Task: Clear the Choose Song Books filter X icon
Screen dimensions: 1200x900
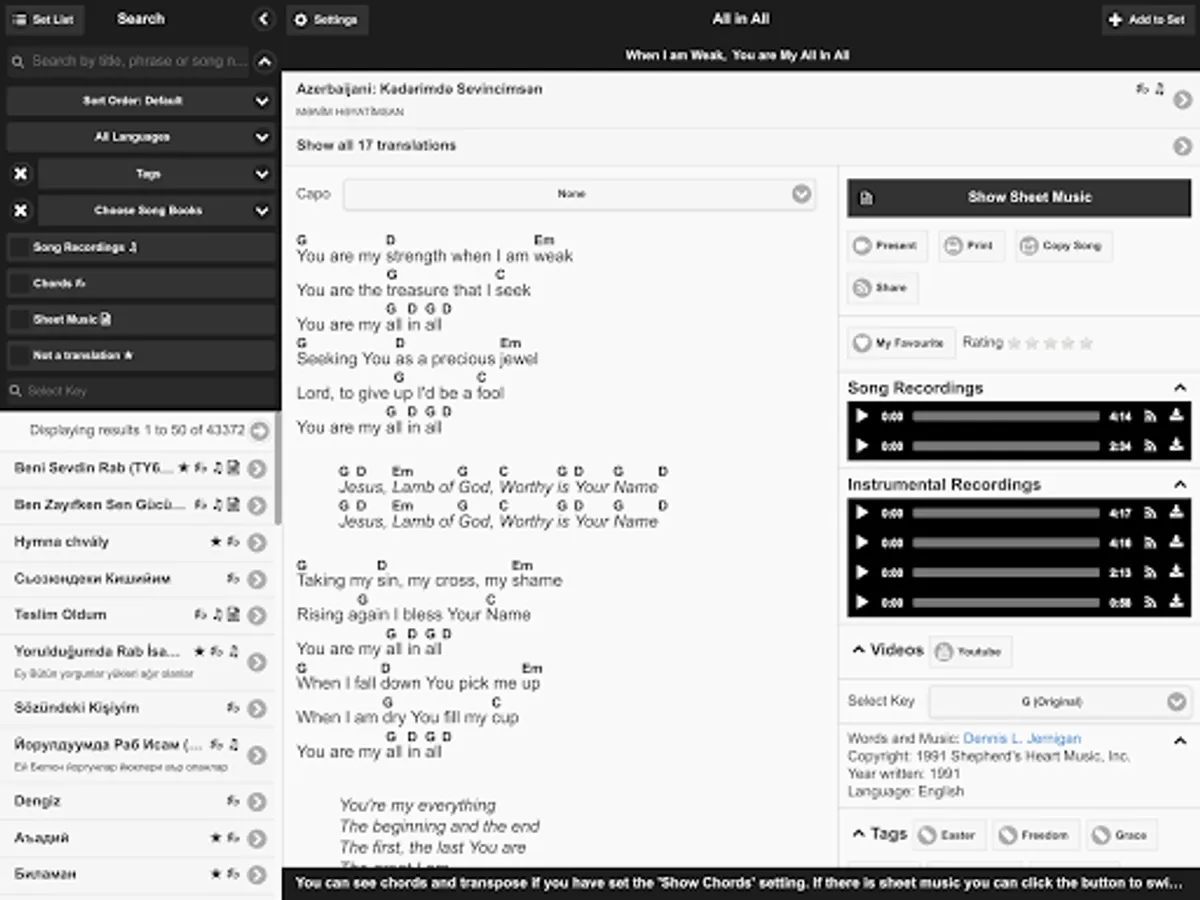Action: (x=20, y=211)
